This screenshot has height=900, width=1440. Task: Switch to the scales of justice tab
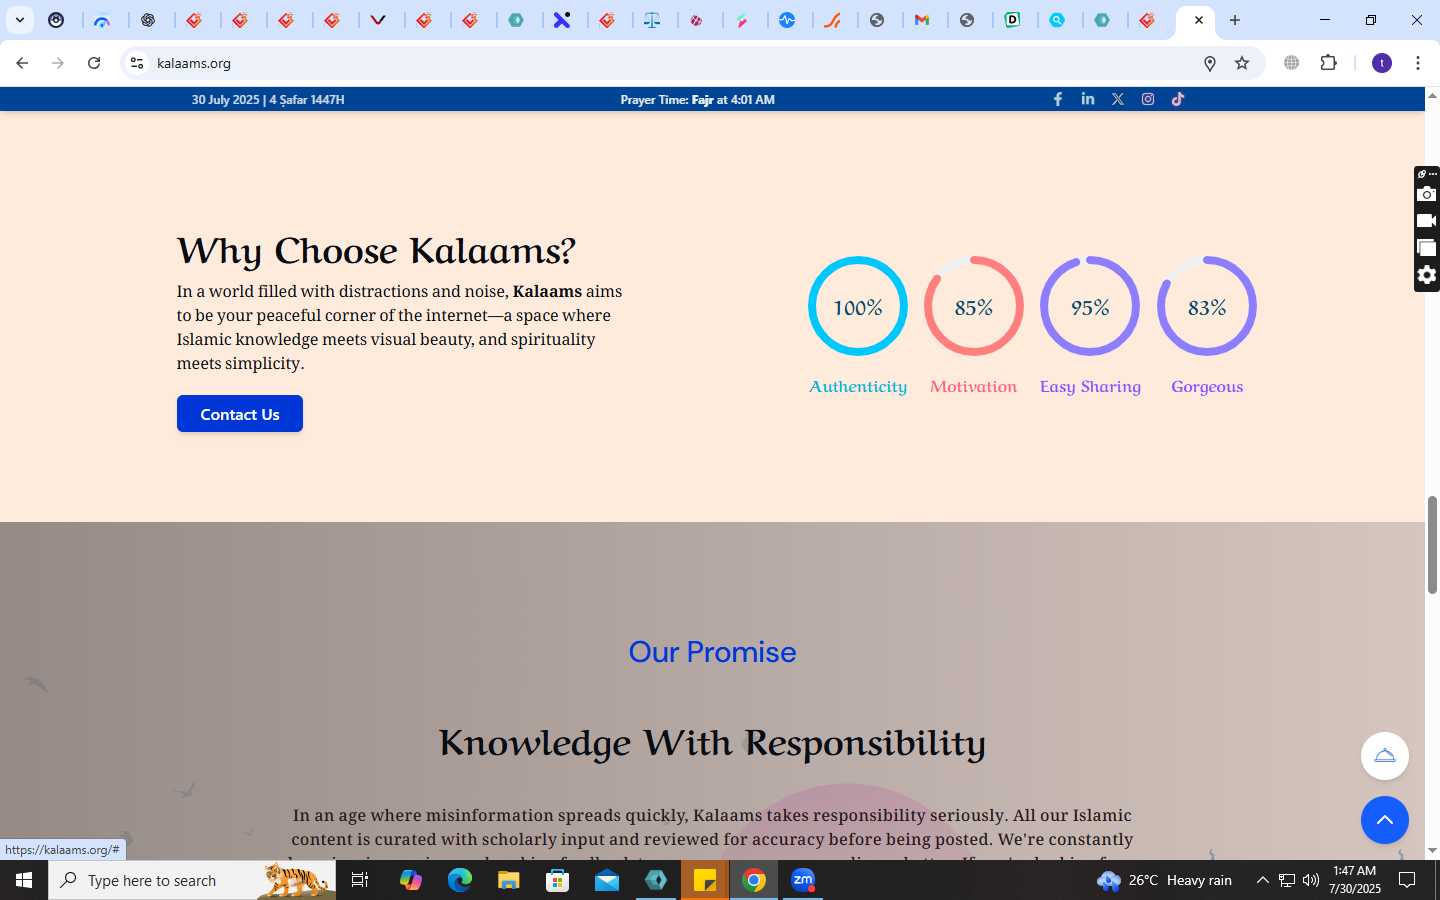tap(652, 20)
